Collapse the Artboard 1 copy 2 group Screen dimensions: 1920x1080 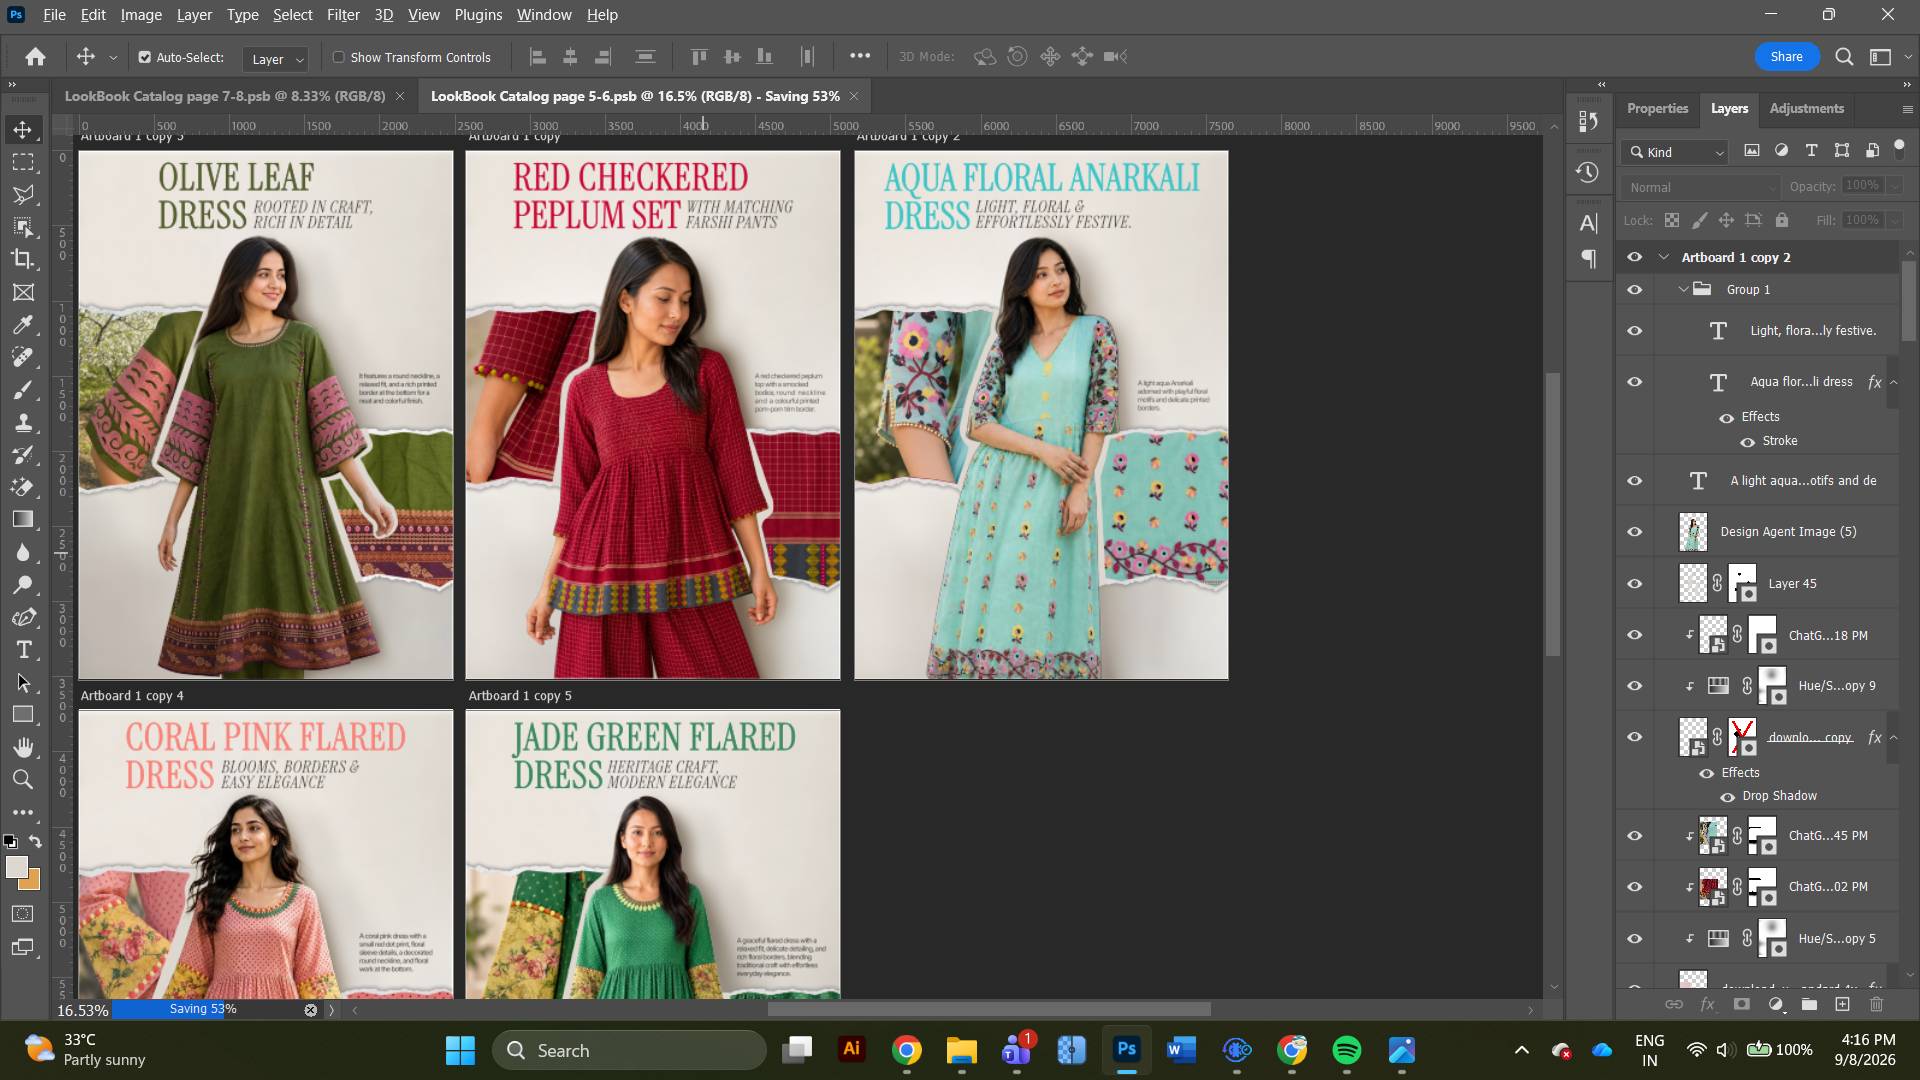click(x=1664, y=257)
